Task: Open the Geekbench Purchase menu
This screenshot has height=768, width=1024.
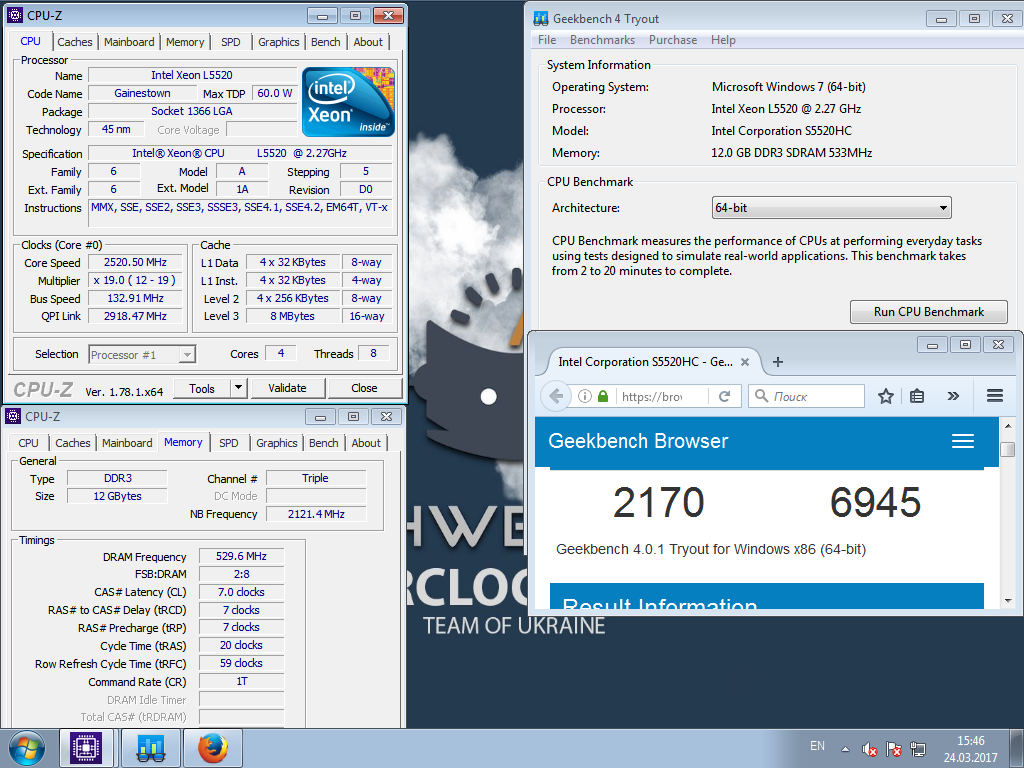Action: pos(673,40)
